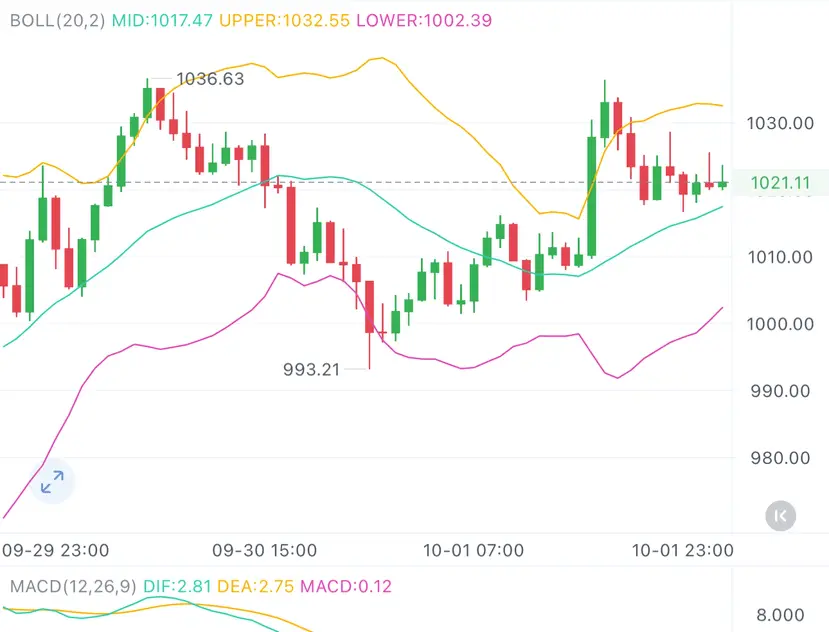Screen dimensions: 829x632
Task: Select the MACD:0.12 histogram value
Action: pos(346,587)
